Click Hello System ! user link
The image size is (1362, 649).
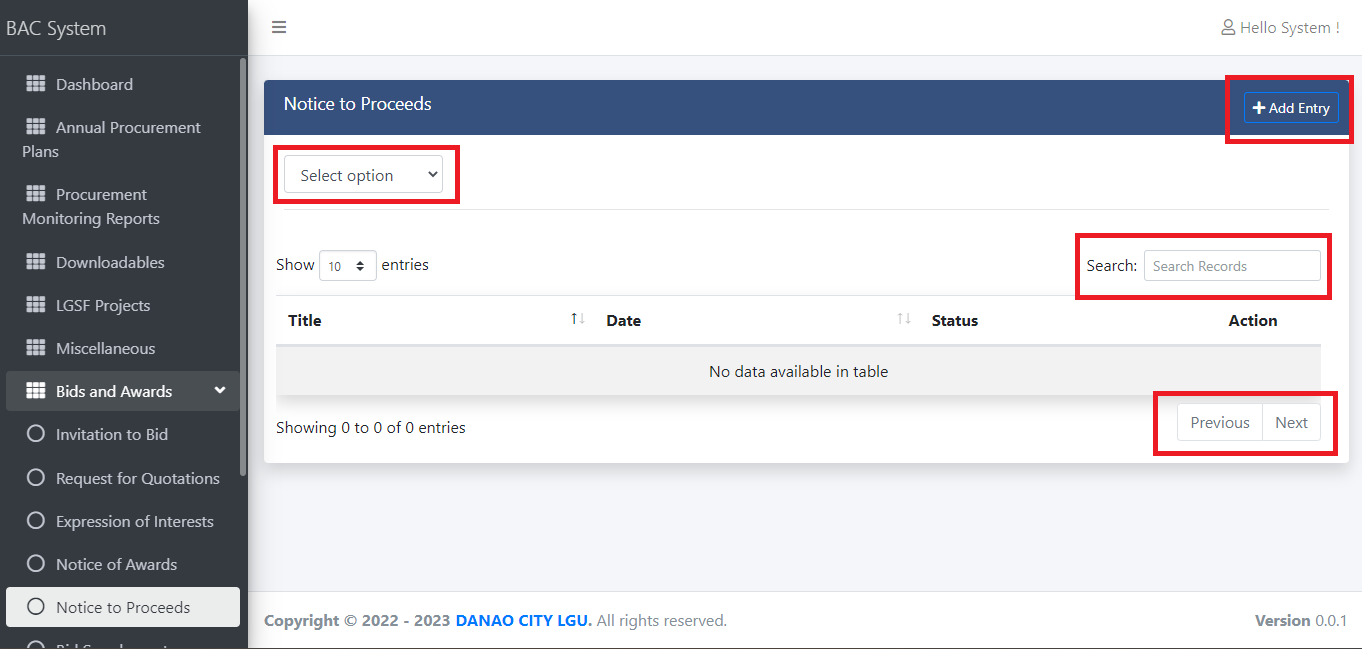1280,28
